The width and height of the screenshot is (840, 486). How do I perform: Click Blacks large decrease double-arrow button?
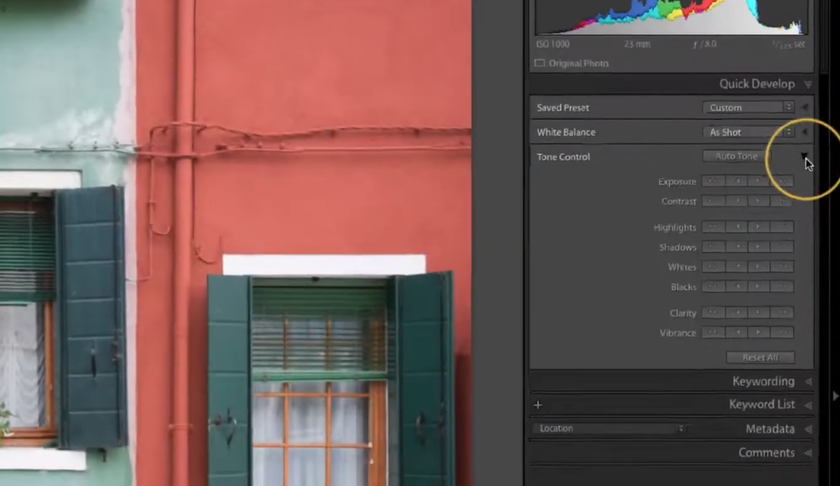point(713,287)
